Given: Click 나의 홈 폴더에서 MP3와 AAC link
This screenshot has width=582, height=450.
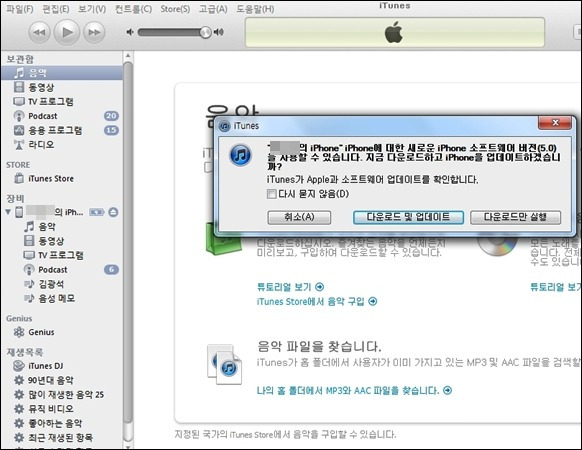Looking at the screenshot, I should [354, 391].
